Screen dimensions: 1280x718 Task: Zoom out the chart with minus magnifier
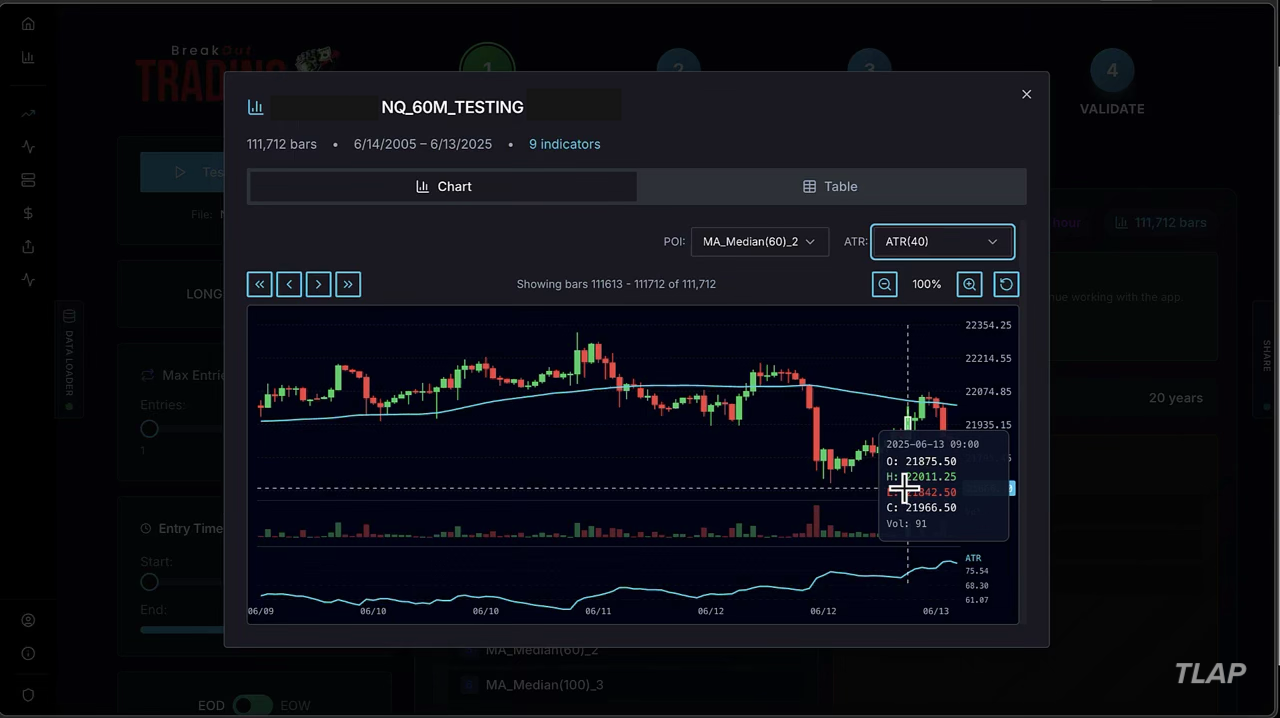884,284
